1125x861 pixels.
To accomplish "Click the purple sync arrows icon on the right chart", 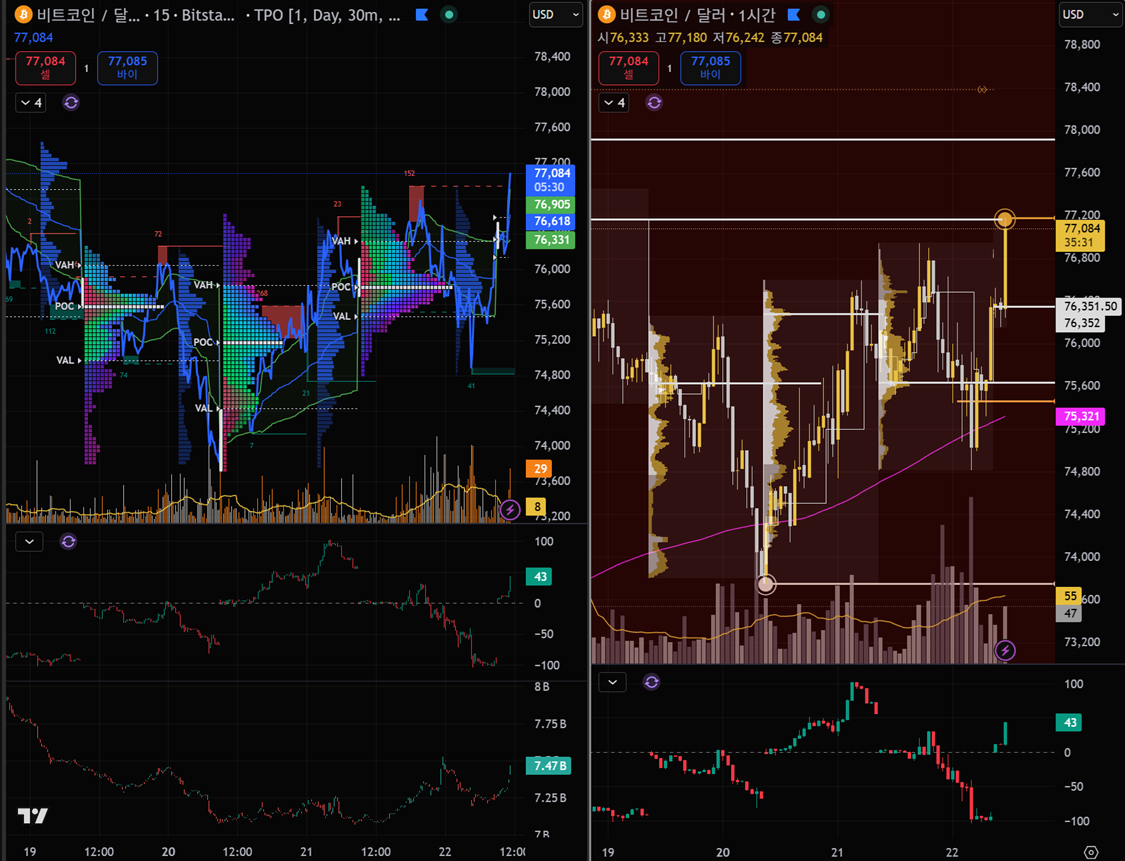I will (x=654, y=102).
